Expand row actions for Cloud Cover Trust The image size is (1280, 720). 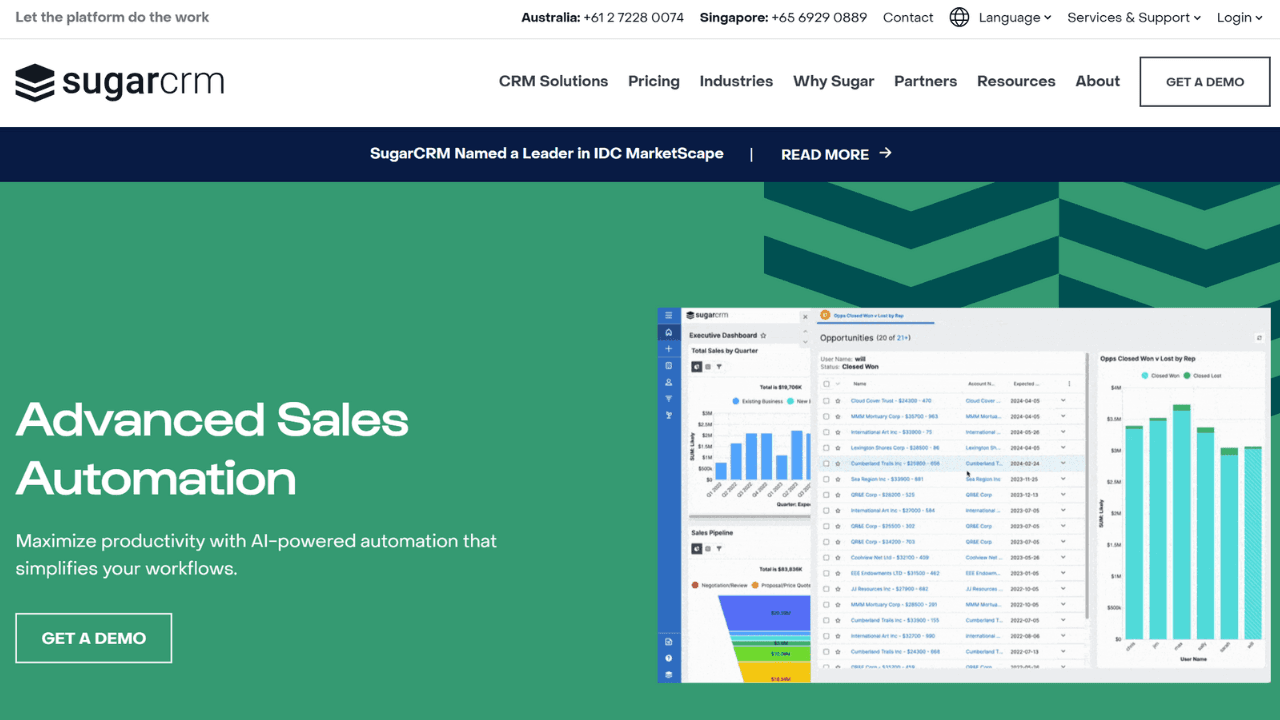(1063, 401)
